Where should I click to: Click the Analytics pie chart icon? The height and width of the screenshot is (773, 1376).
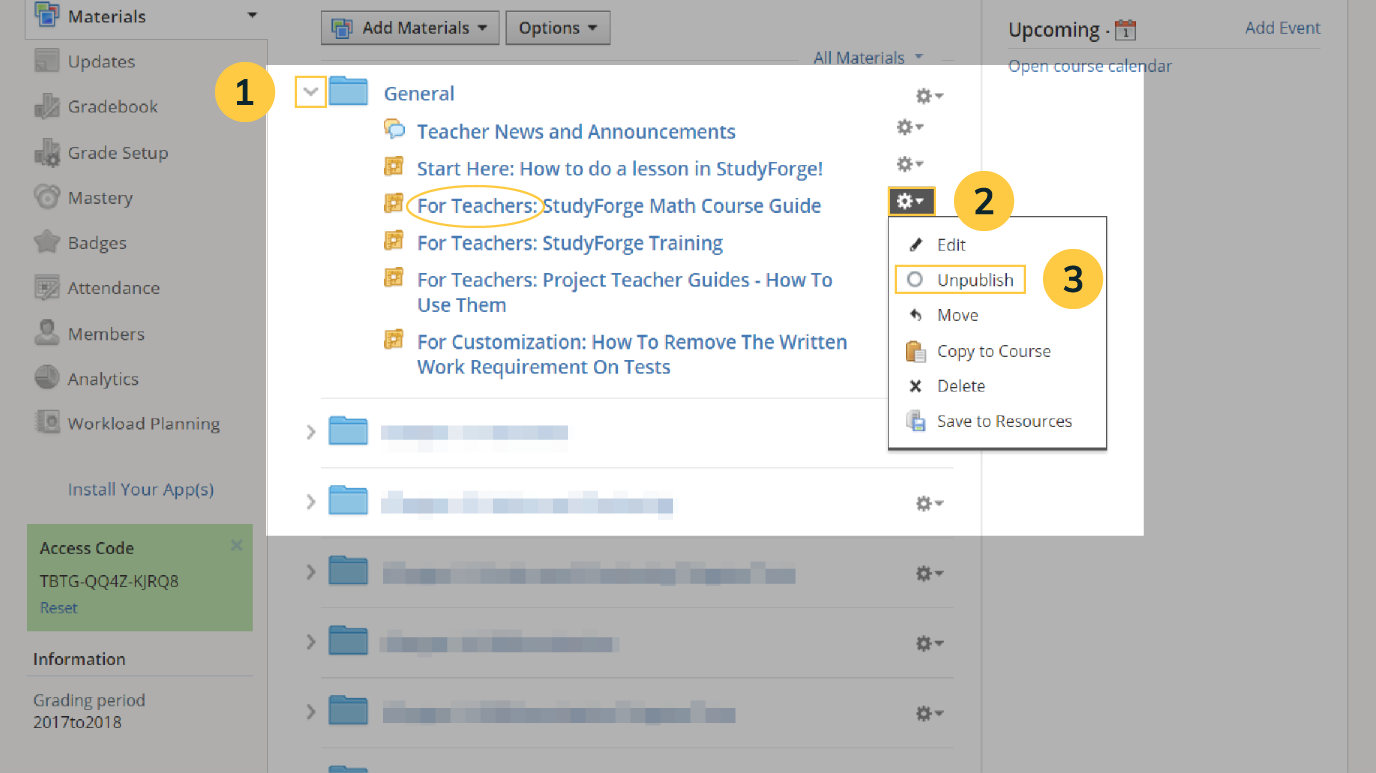pos(47,378)
